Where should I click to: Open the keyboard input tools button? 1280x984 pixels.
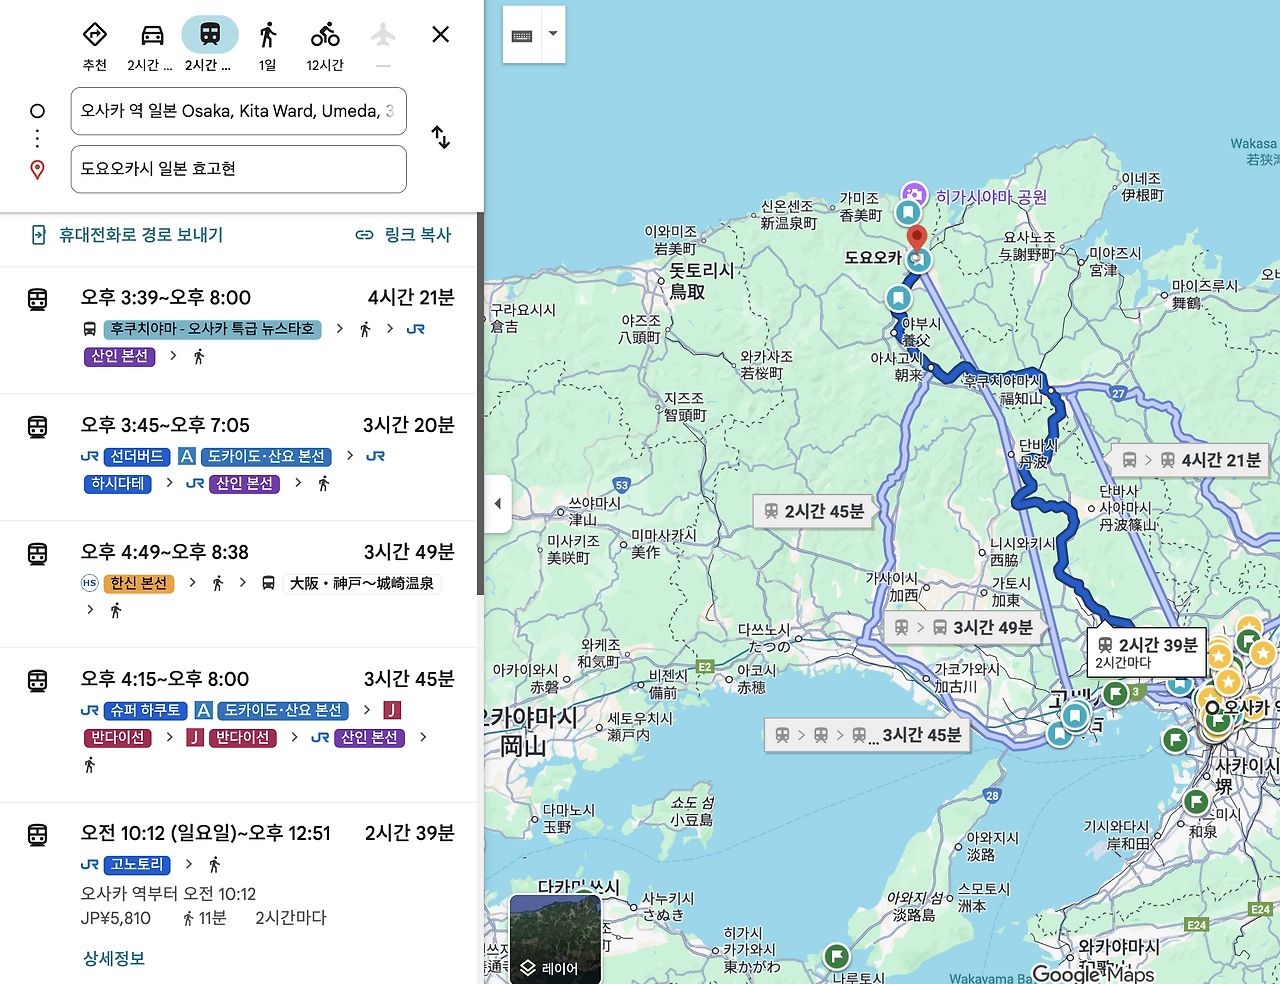coord(522,36)
